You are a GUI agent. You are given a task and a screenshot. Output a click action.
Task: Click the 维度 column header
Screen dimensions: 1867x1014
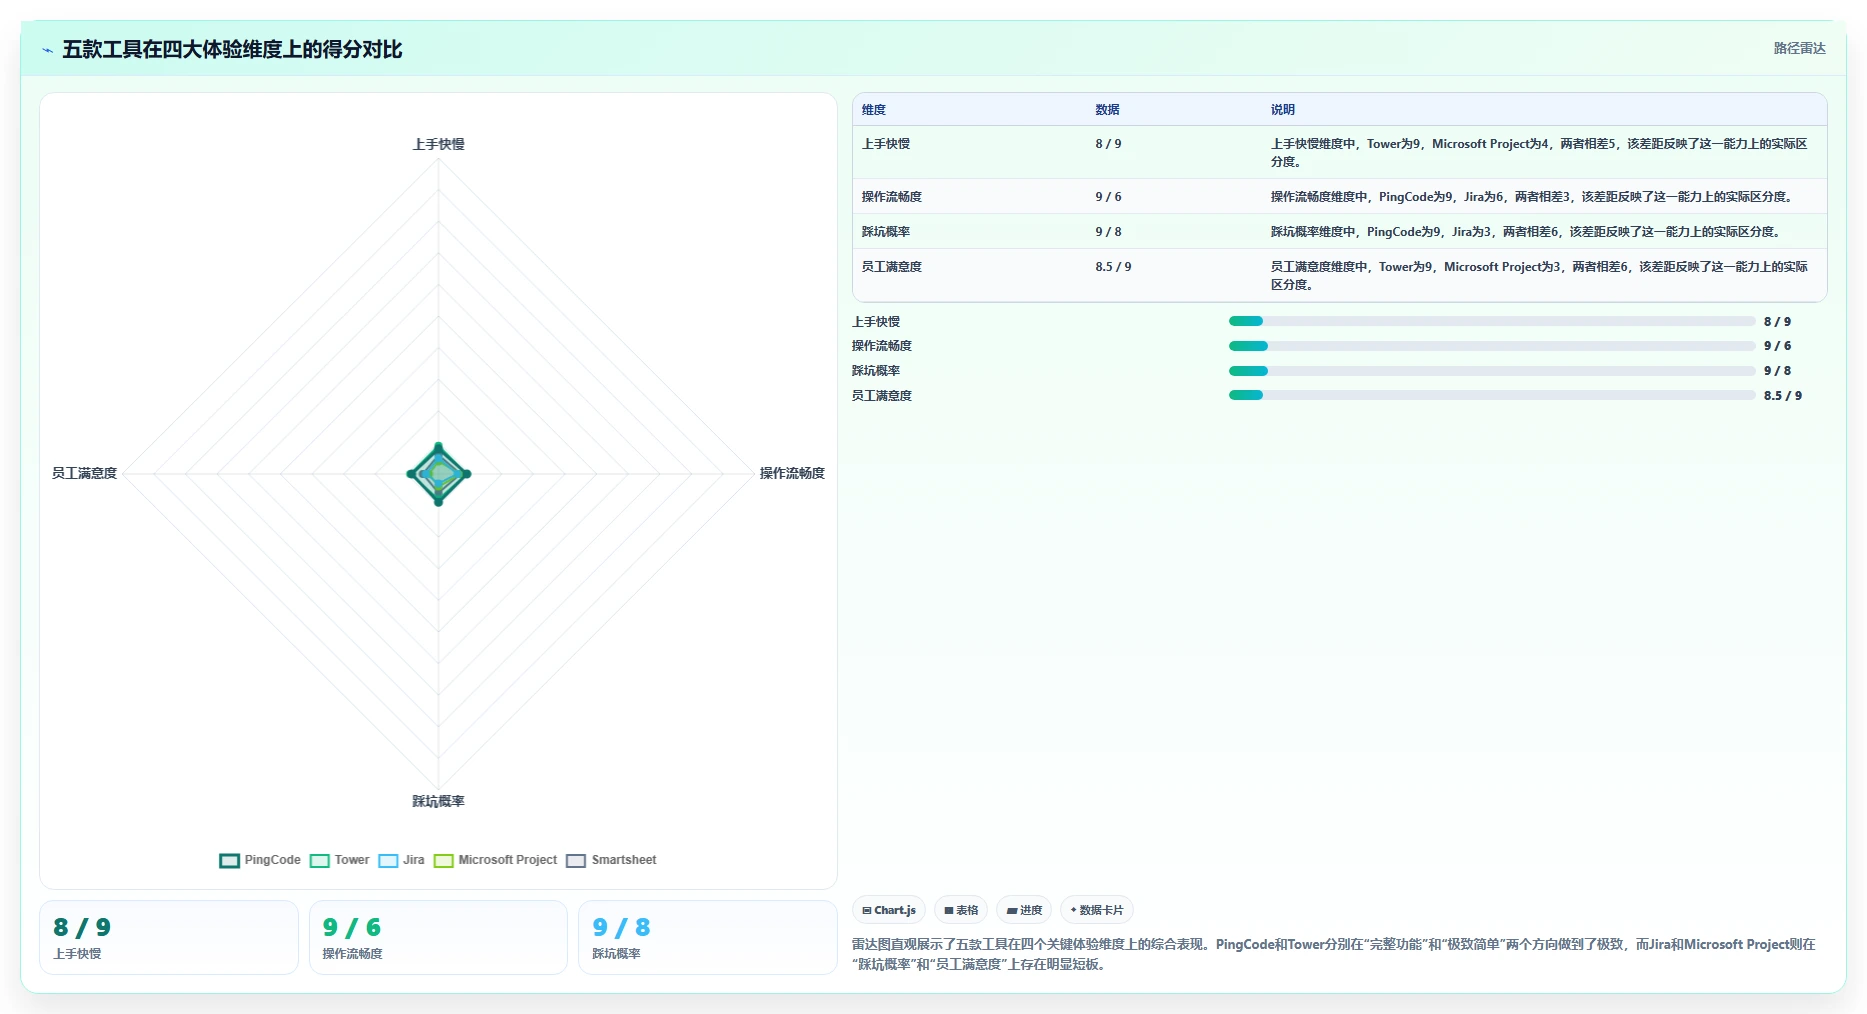(874, 110)
